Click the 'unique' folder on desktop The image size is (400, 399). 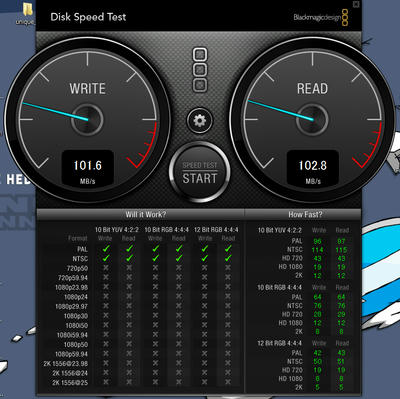(x=26, y=13)
